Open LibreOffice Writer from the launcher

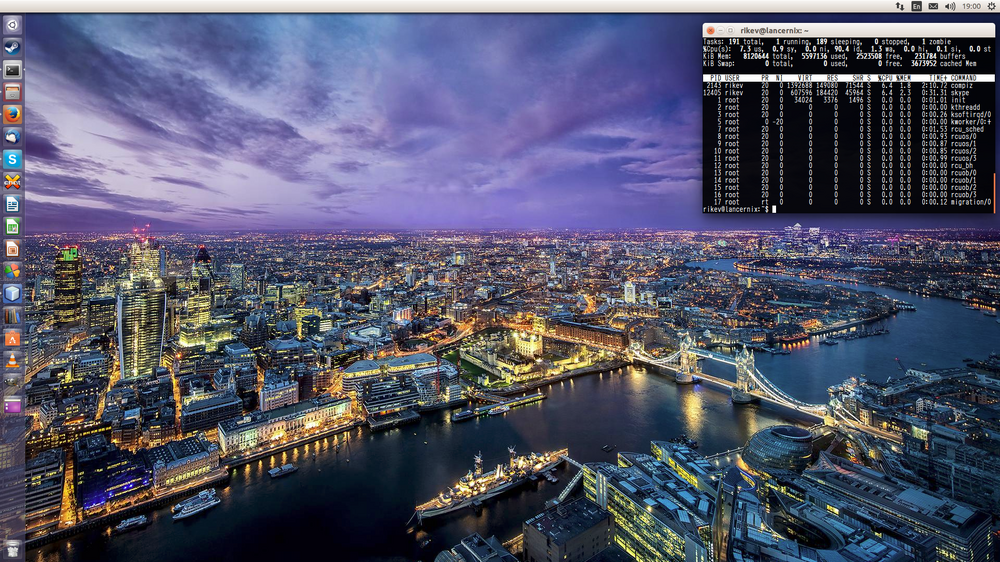point(12,204)
